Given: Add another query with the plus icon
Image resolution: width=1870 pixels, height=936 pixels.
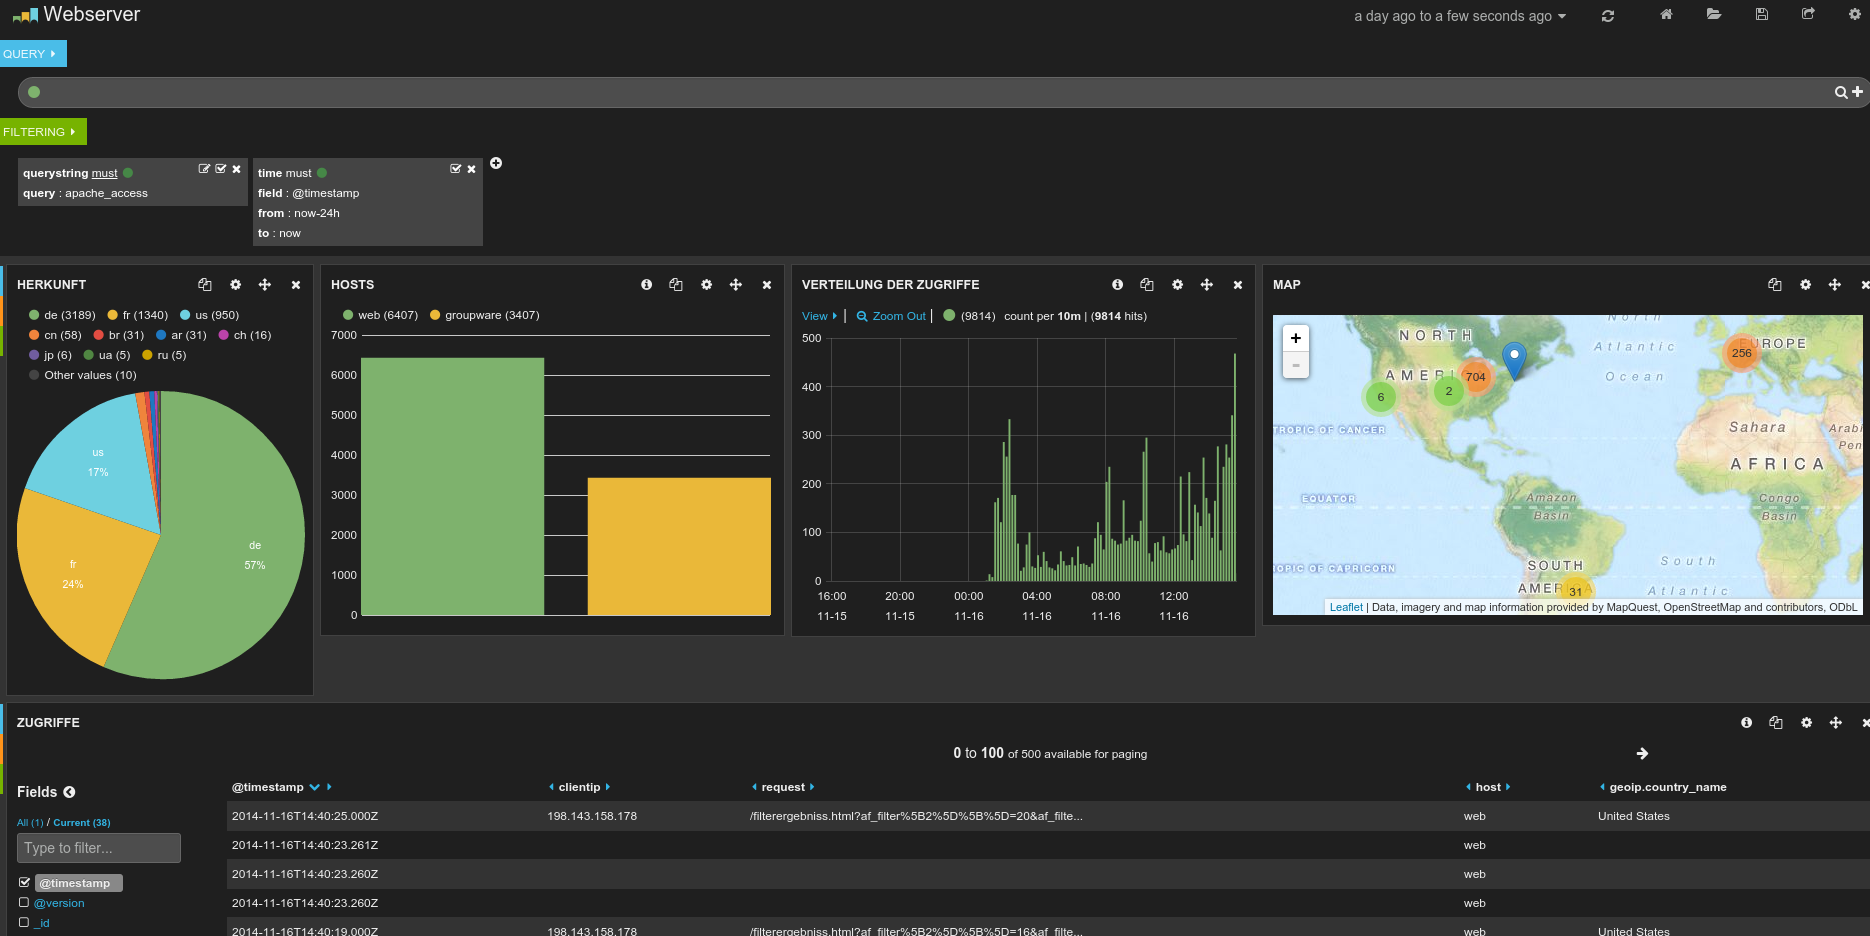Looking at the screenshot, I should [1857, 91].
